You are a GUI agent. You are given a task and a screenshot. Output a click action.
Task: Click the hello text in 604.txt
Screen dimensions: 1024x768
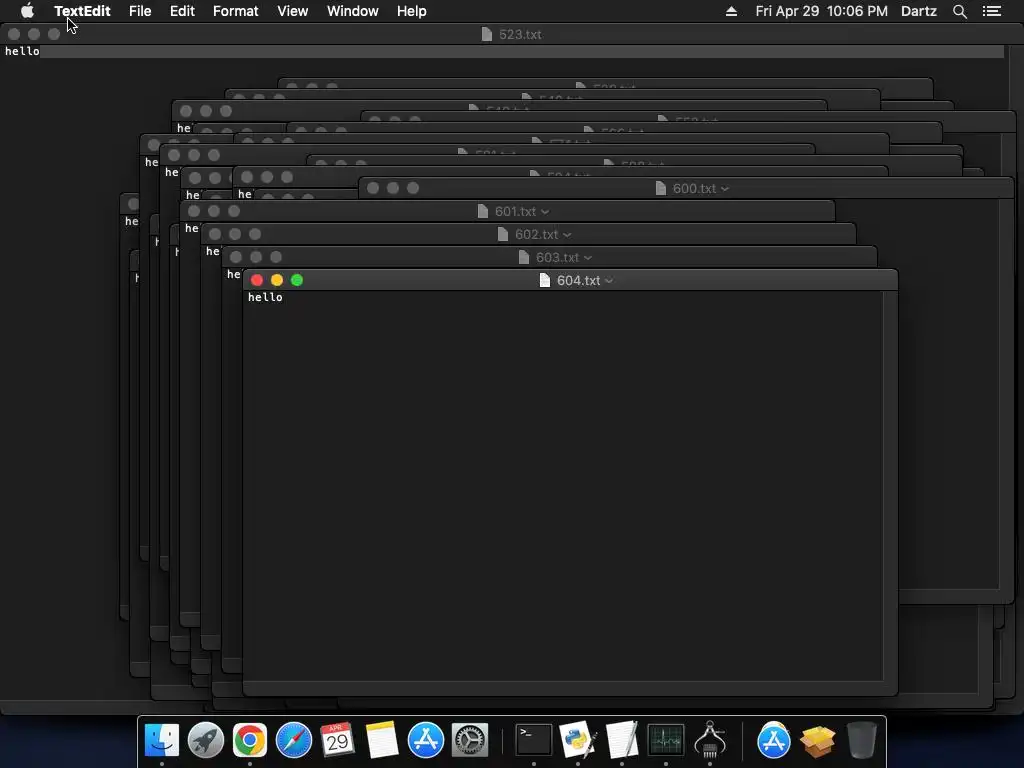pyautogui.click(x=265, y=297)
